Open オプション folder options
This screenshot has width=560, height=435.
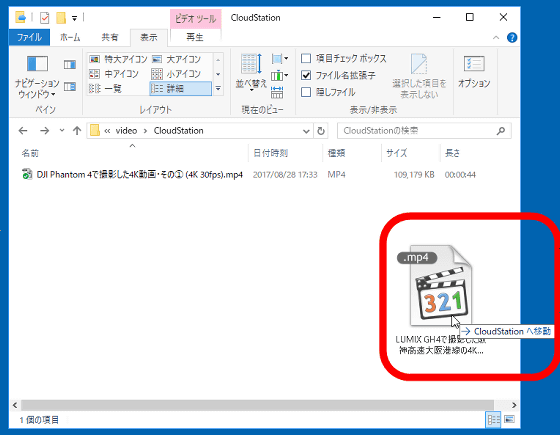[474, 72]
